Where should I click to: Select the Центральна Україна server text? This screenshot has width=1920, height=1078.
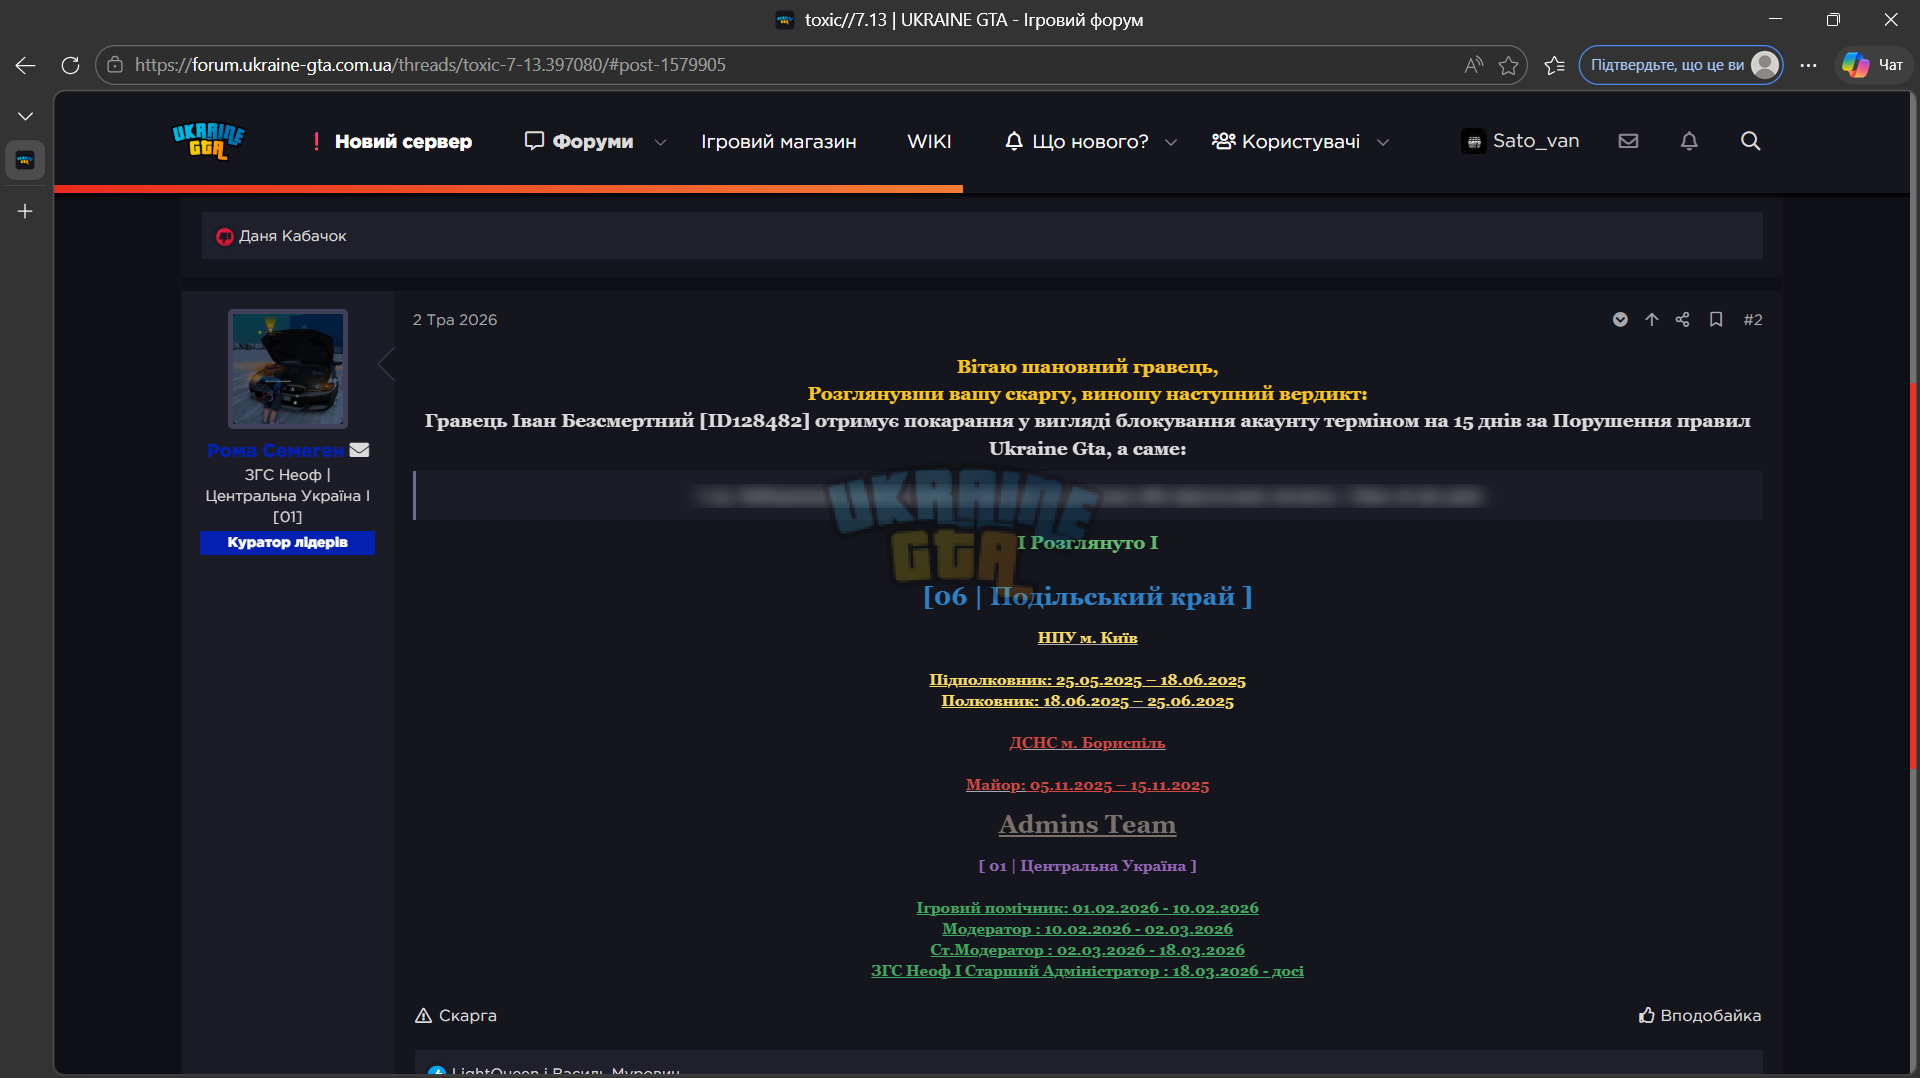pos(1087,866)
